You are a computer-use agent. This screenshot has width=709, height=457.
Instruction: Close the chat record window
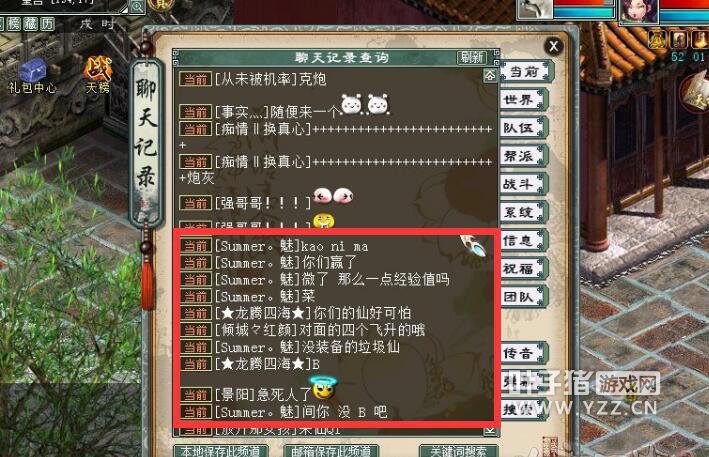[554, 46]
